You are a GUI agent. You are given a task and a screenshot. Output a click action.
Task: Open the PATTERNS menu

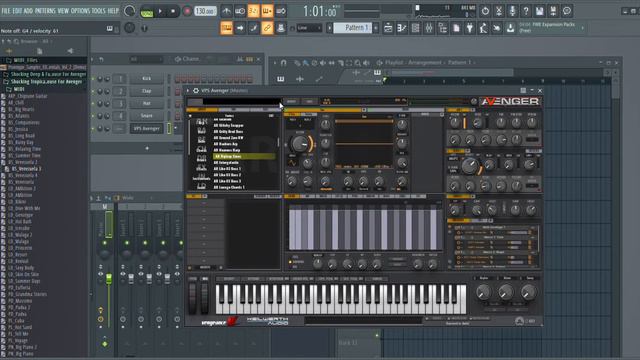pos(45,11)
